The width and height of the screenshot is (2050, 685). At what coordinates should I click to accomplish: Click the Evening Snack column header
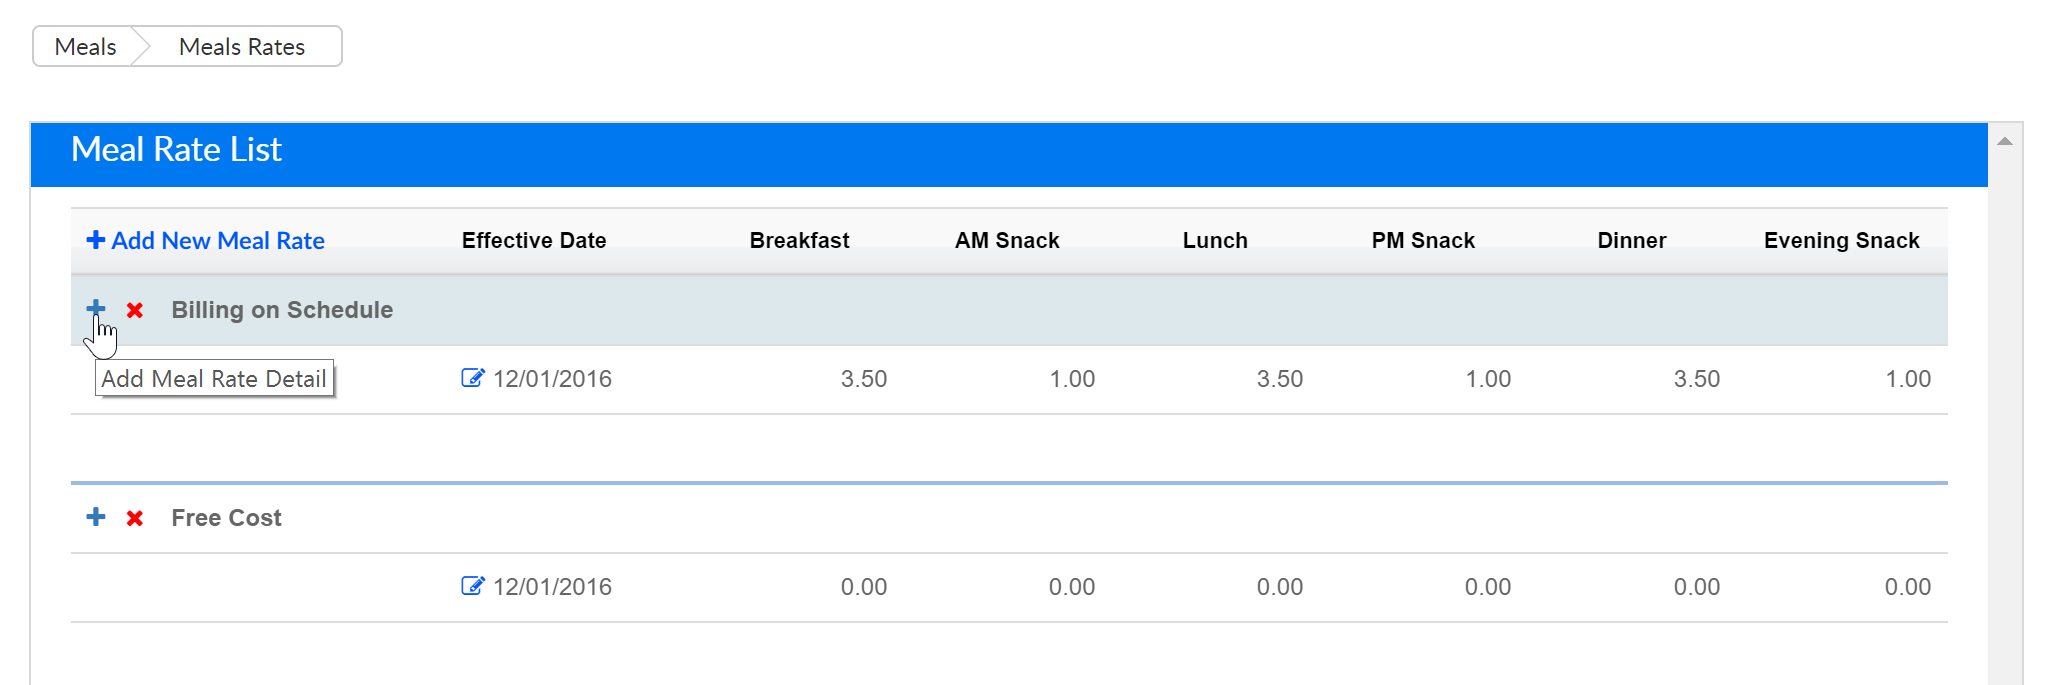point(1841,241)
